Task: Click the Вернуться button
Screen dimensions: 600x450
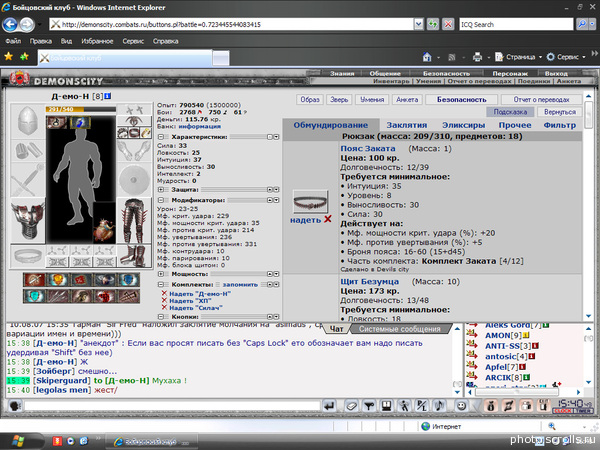Action: point(560,112)
